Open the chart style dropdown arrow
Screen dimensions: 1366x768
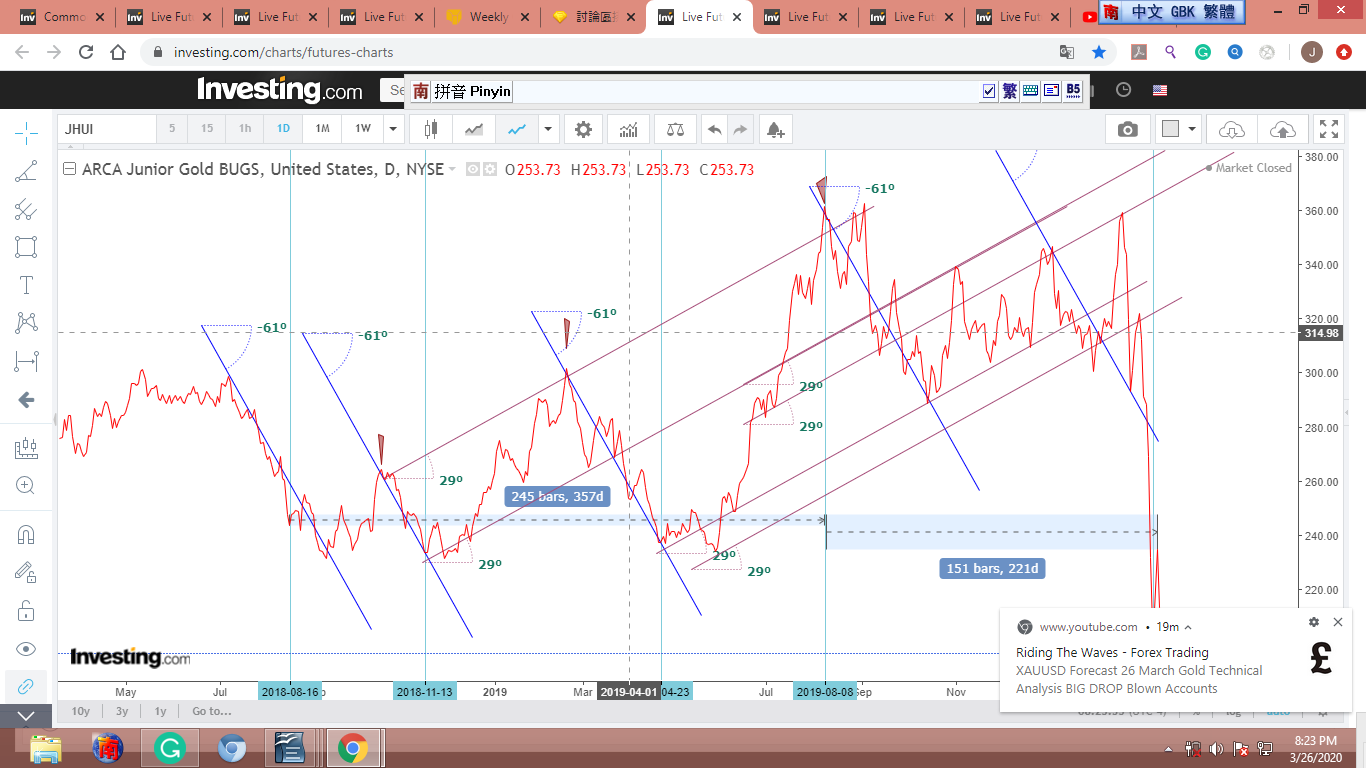click(x=547, y=129)
